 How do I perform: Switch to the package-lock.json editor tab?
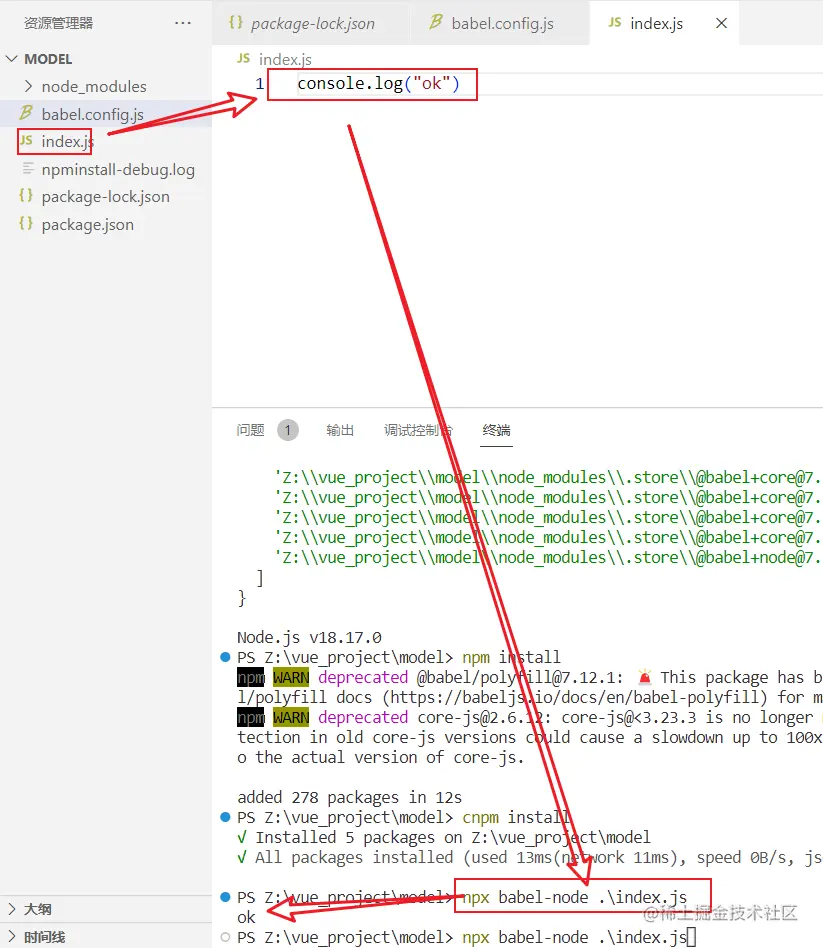pos(311,23)
